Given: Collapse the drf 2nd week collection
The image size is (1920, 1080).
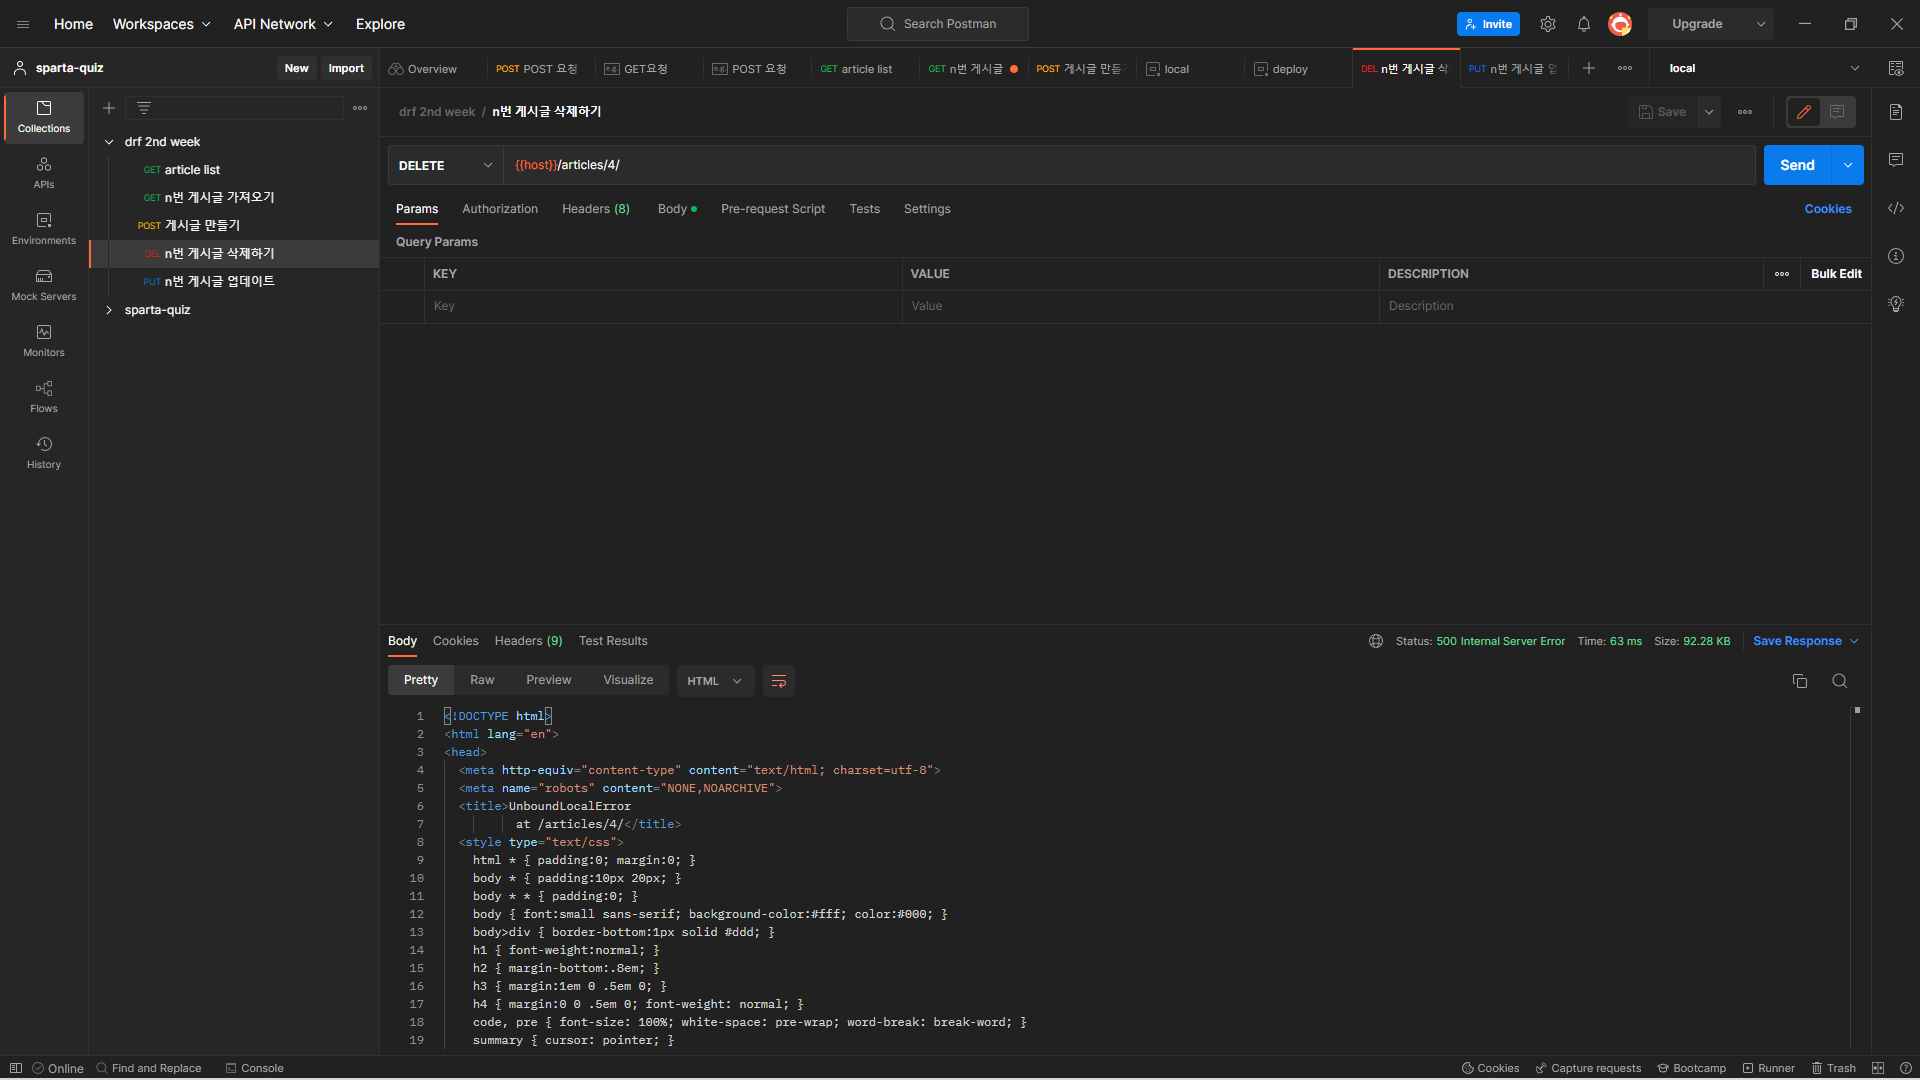Looking at the screenshot, I should pos(109,142).
